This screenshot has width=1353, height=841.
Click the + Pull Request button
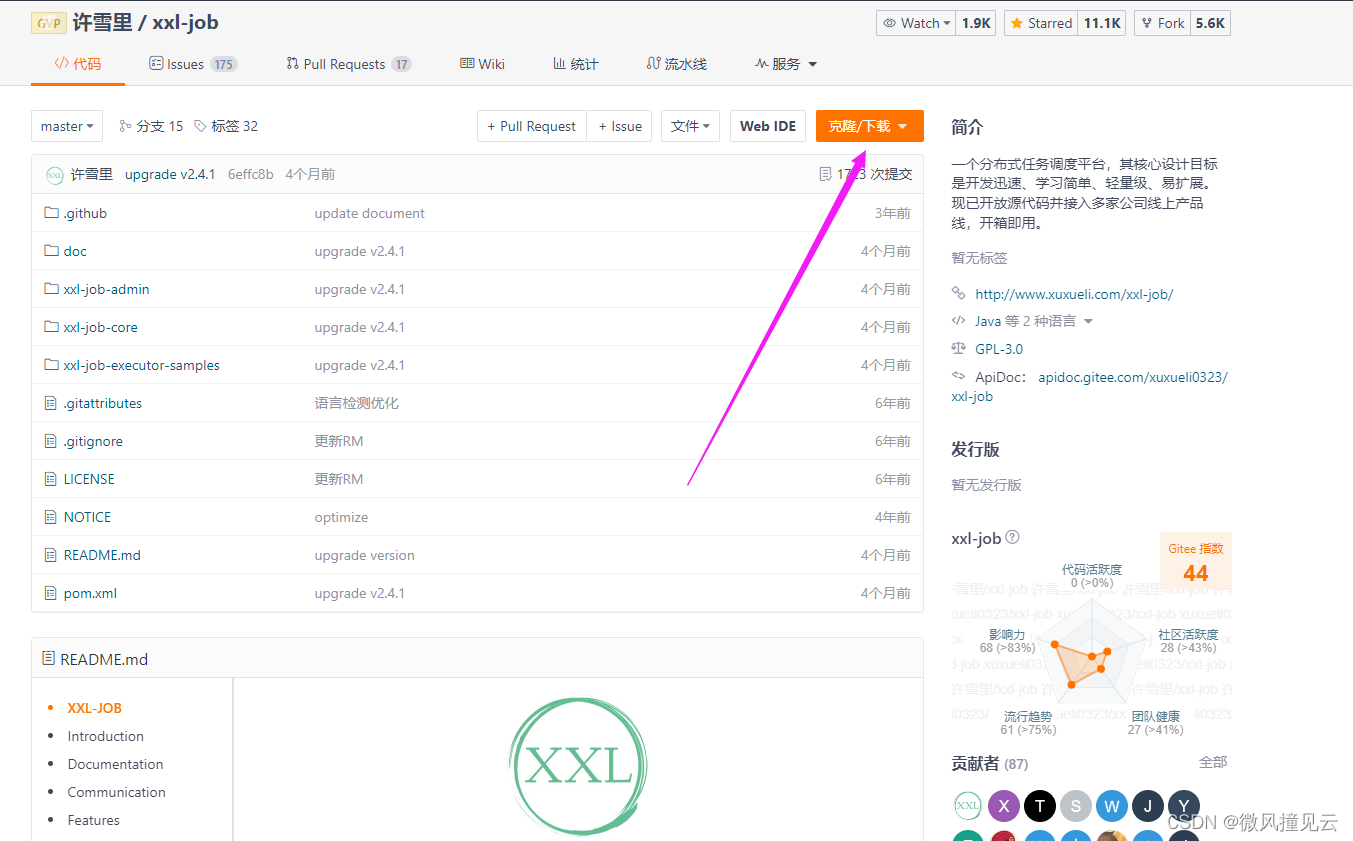[x=532, y=126]
